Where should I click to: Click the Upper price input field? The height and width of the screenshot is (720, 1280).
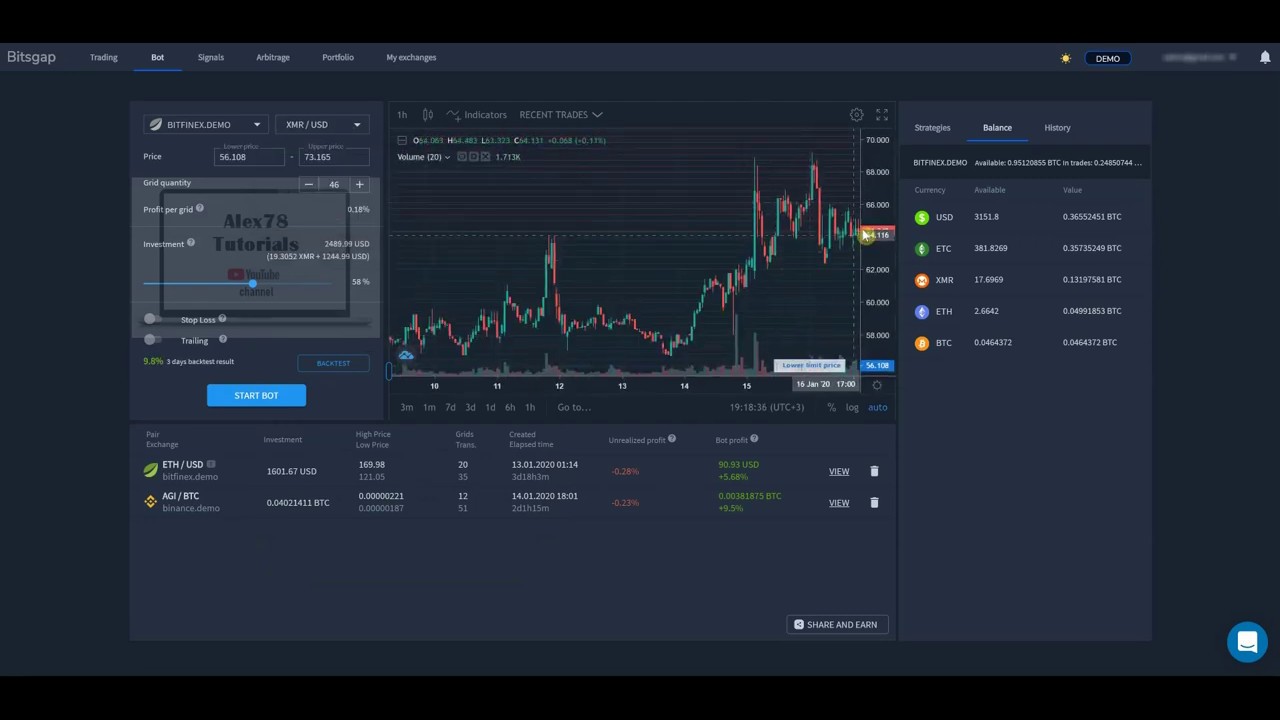tap(334, 157)
